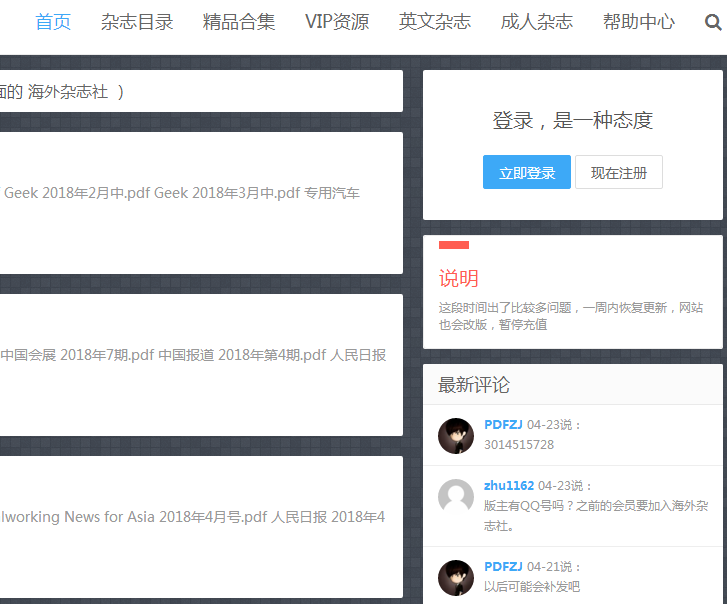Click zhu1162's default gray avatar
This screenshot has width=727, height=604.
(x=456, y=496)
